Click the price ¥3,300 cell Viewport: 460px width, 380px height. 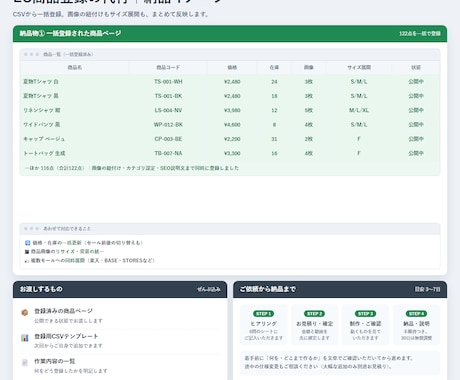[232, 153]
